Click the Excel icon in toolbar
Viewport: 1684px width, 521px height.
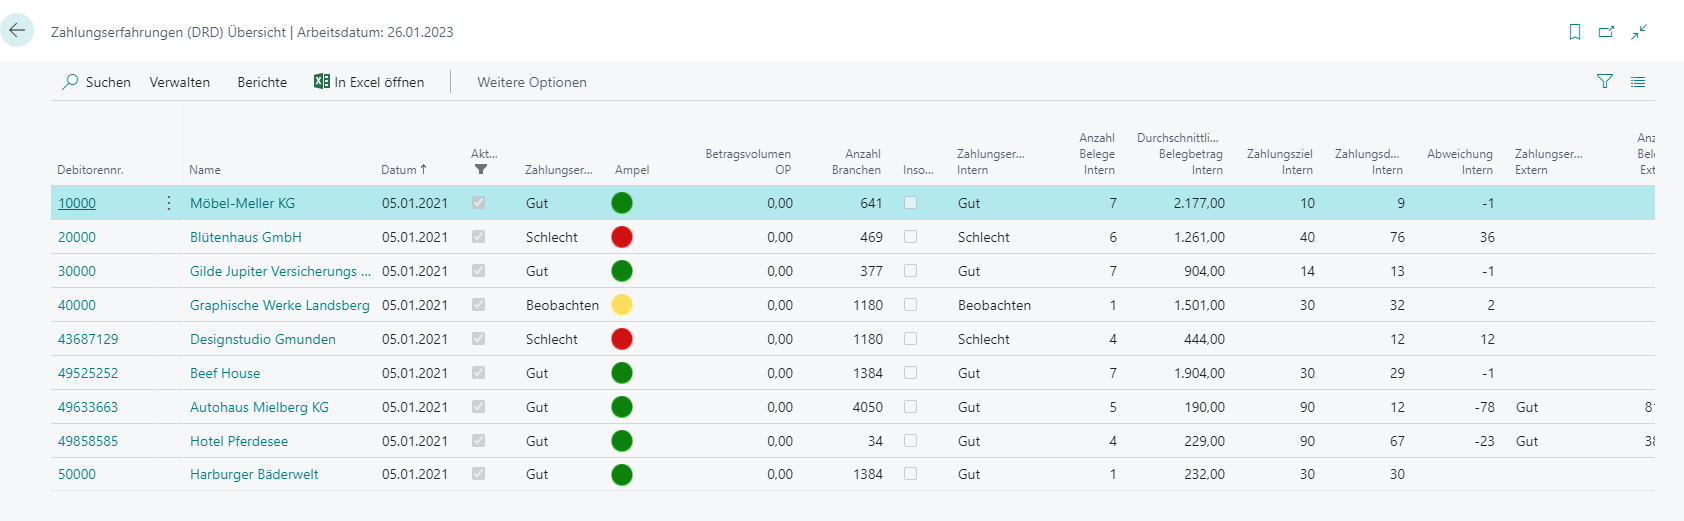(322, 82)
